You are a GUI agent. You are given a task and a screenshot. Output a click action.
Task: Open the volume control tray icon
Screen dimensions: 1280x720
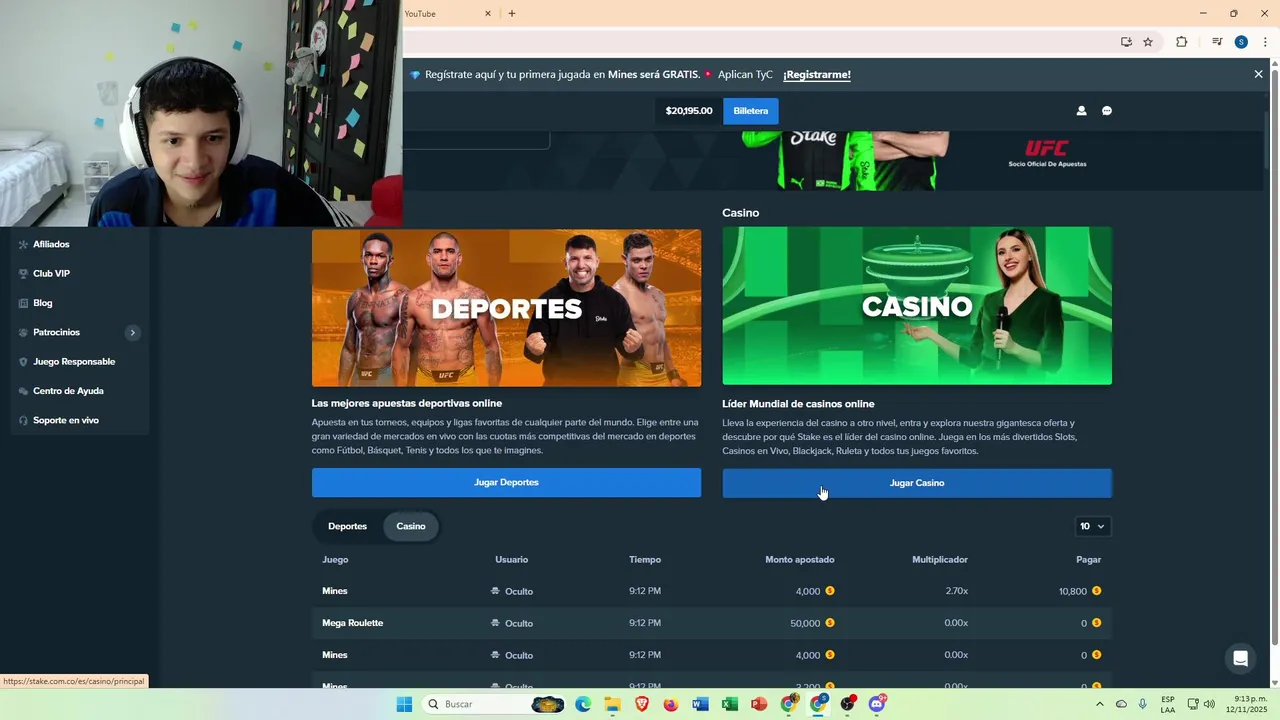point(1209,704)
